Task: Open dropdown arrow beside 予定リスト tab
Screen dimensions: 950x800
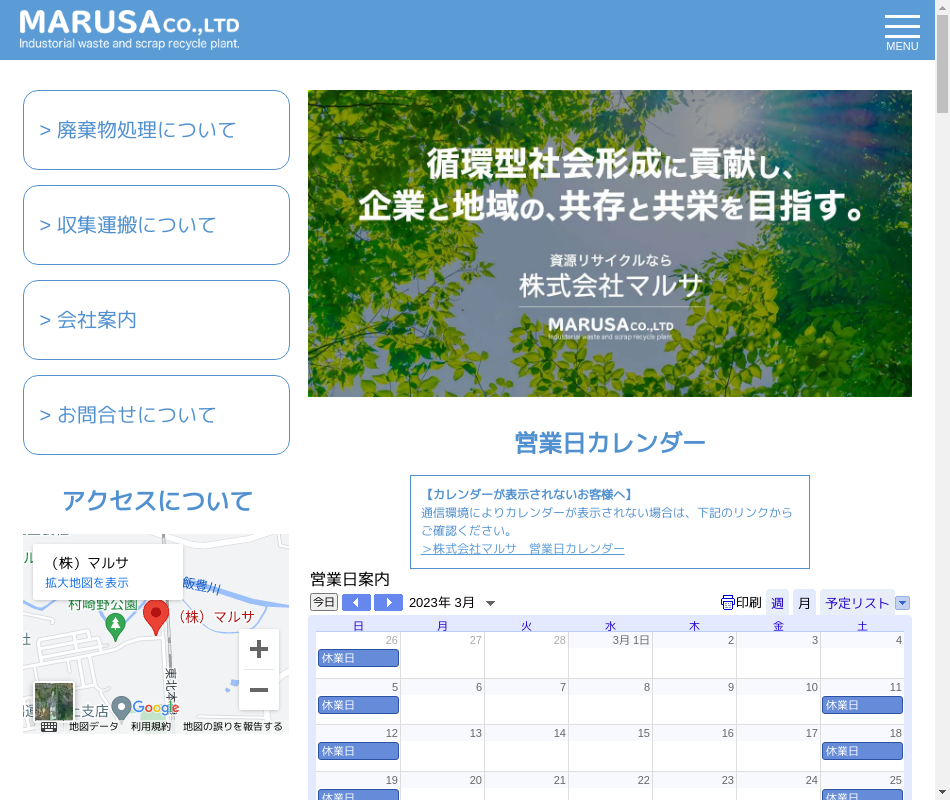Action: [903, 603]
